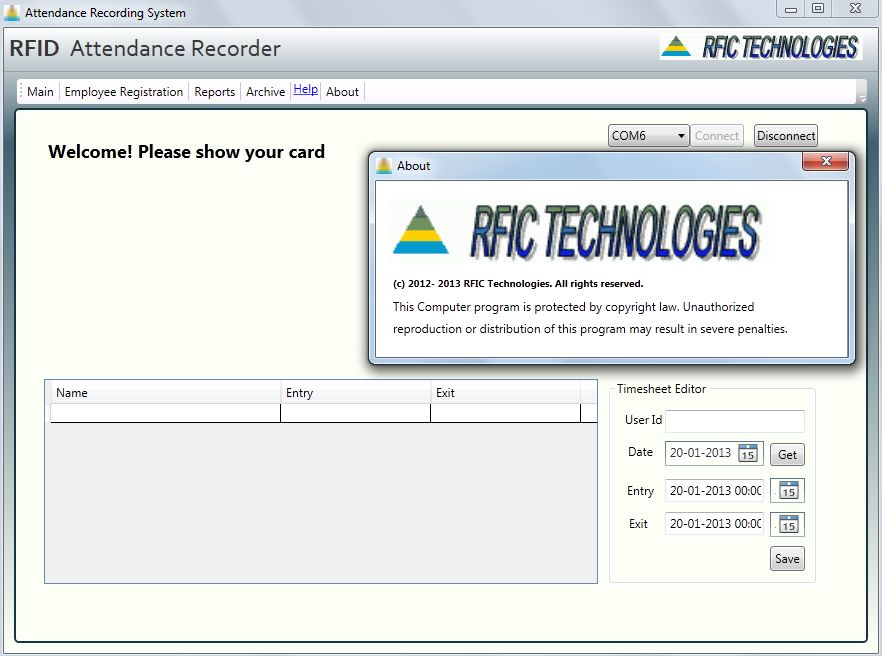Click the Entry datetime field
This screenshot has width=882, height=656.
(x=714, y=491)
